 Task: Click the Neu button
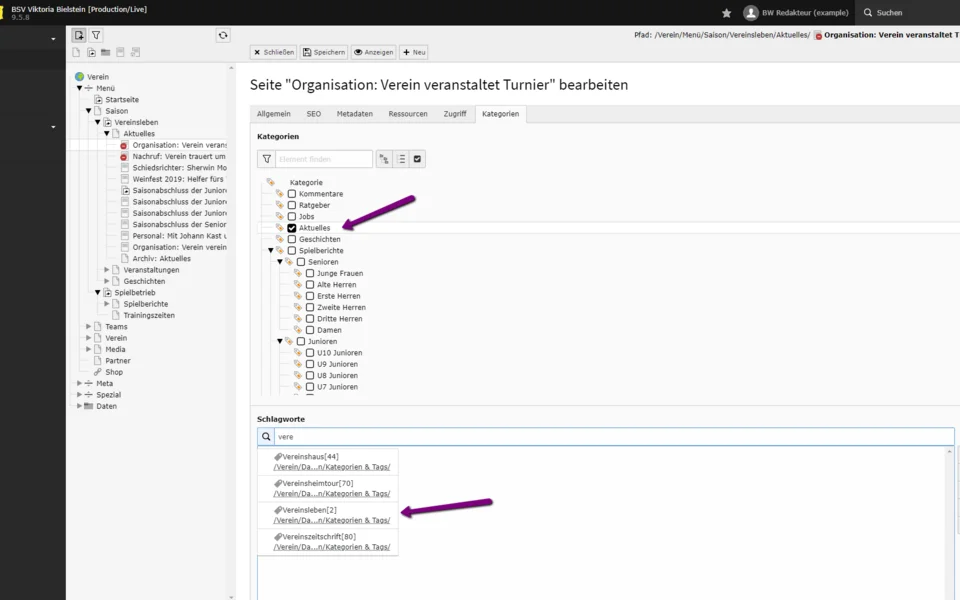[414, 53]
